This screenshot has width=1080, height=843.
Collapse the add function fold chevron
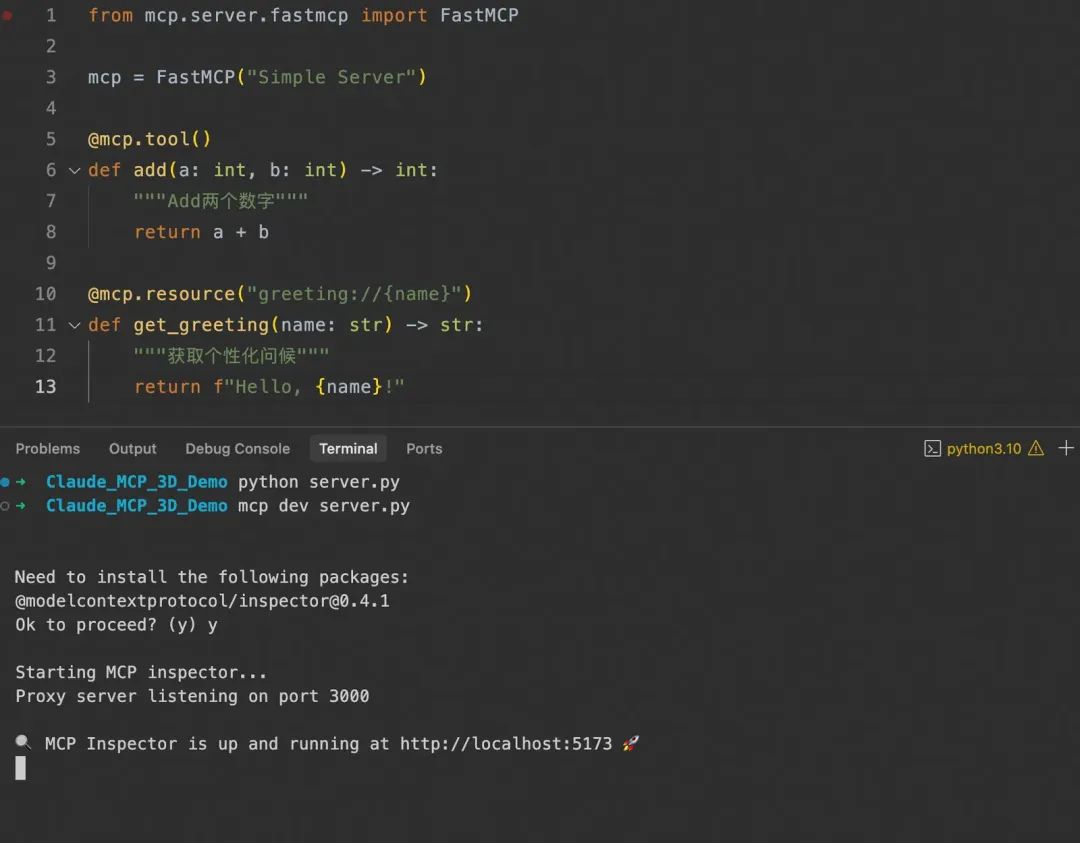click(74, 170)
